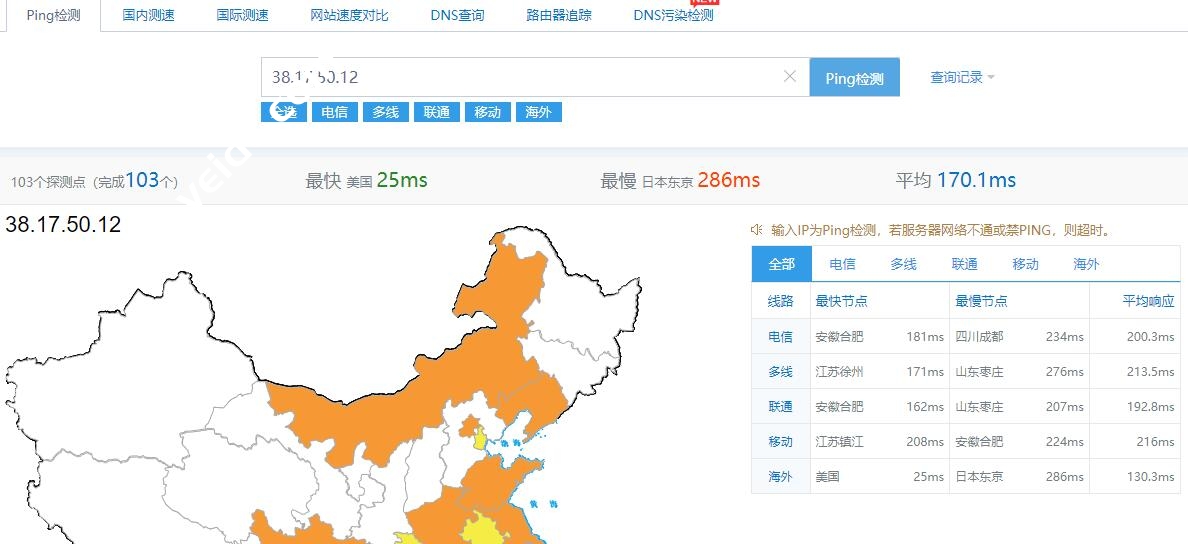Image resolution: width=1188 pixels, height=544 pixels.
Task: Open DNS查询 tab
Action: point(457,15)
